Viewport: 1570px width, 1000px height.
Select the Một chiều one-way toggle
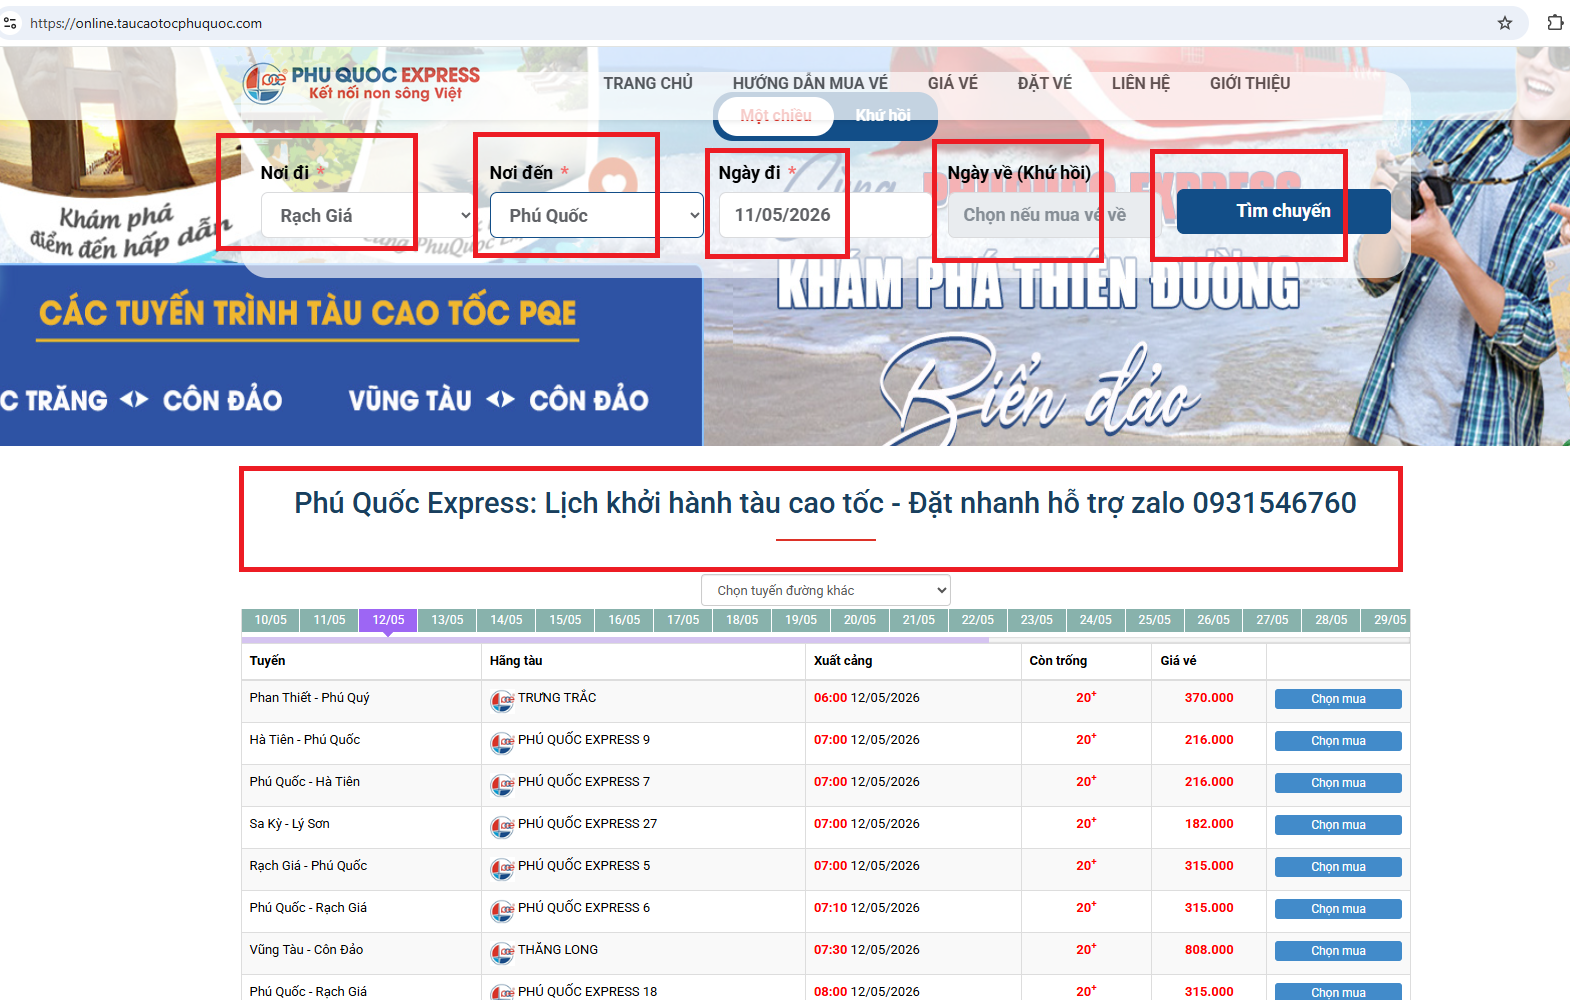(776, 116)
